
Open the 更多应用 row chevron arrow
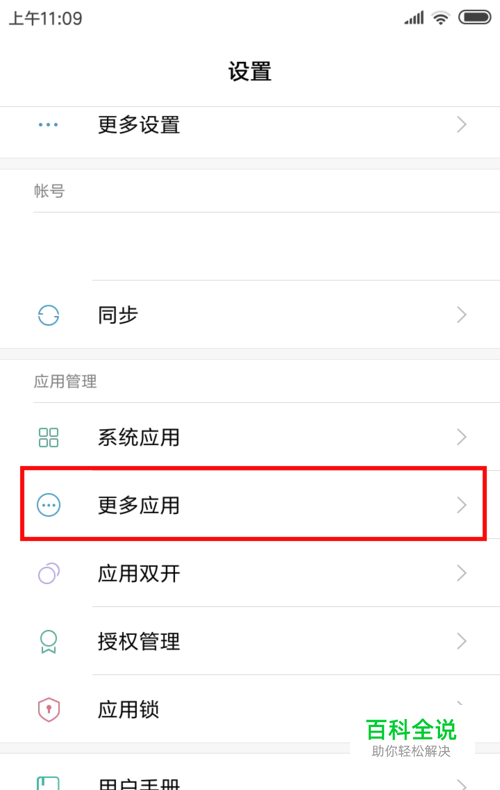coord(461,505)
